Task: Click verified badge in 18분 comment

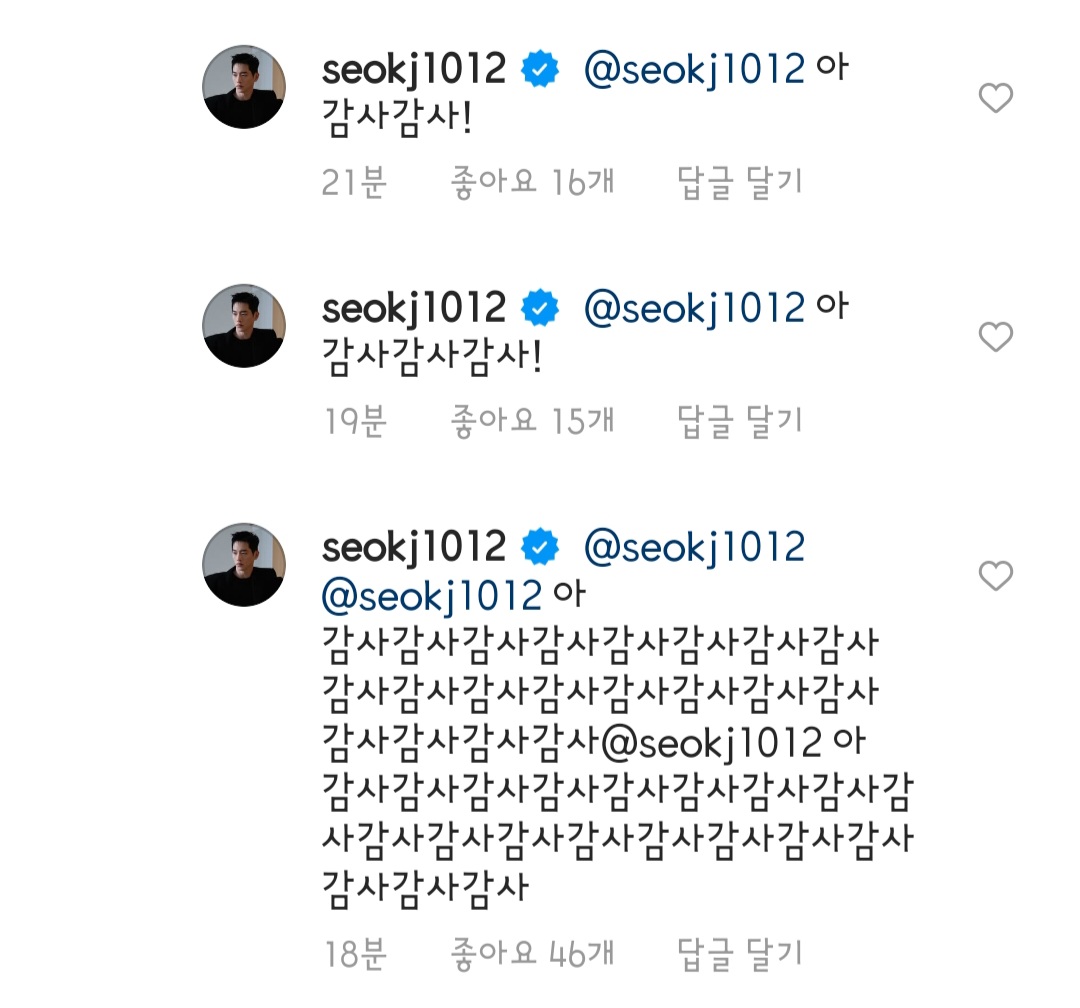Action: 541,547
